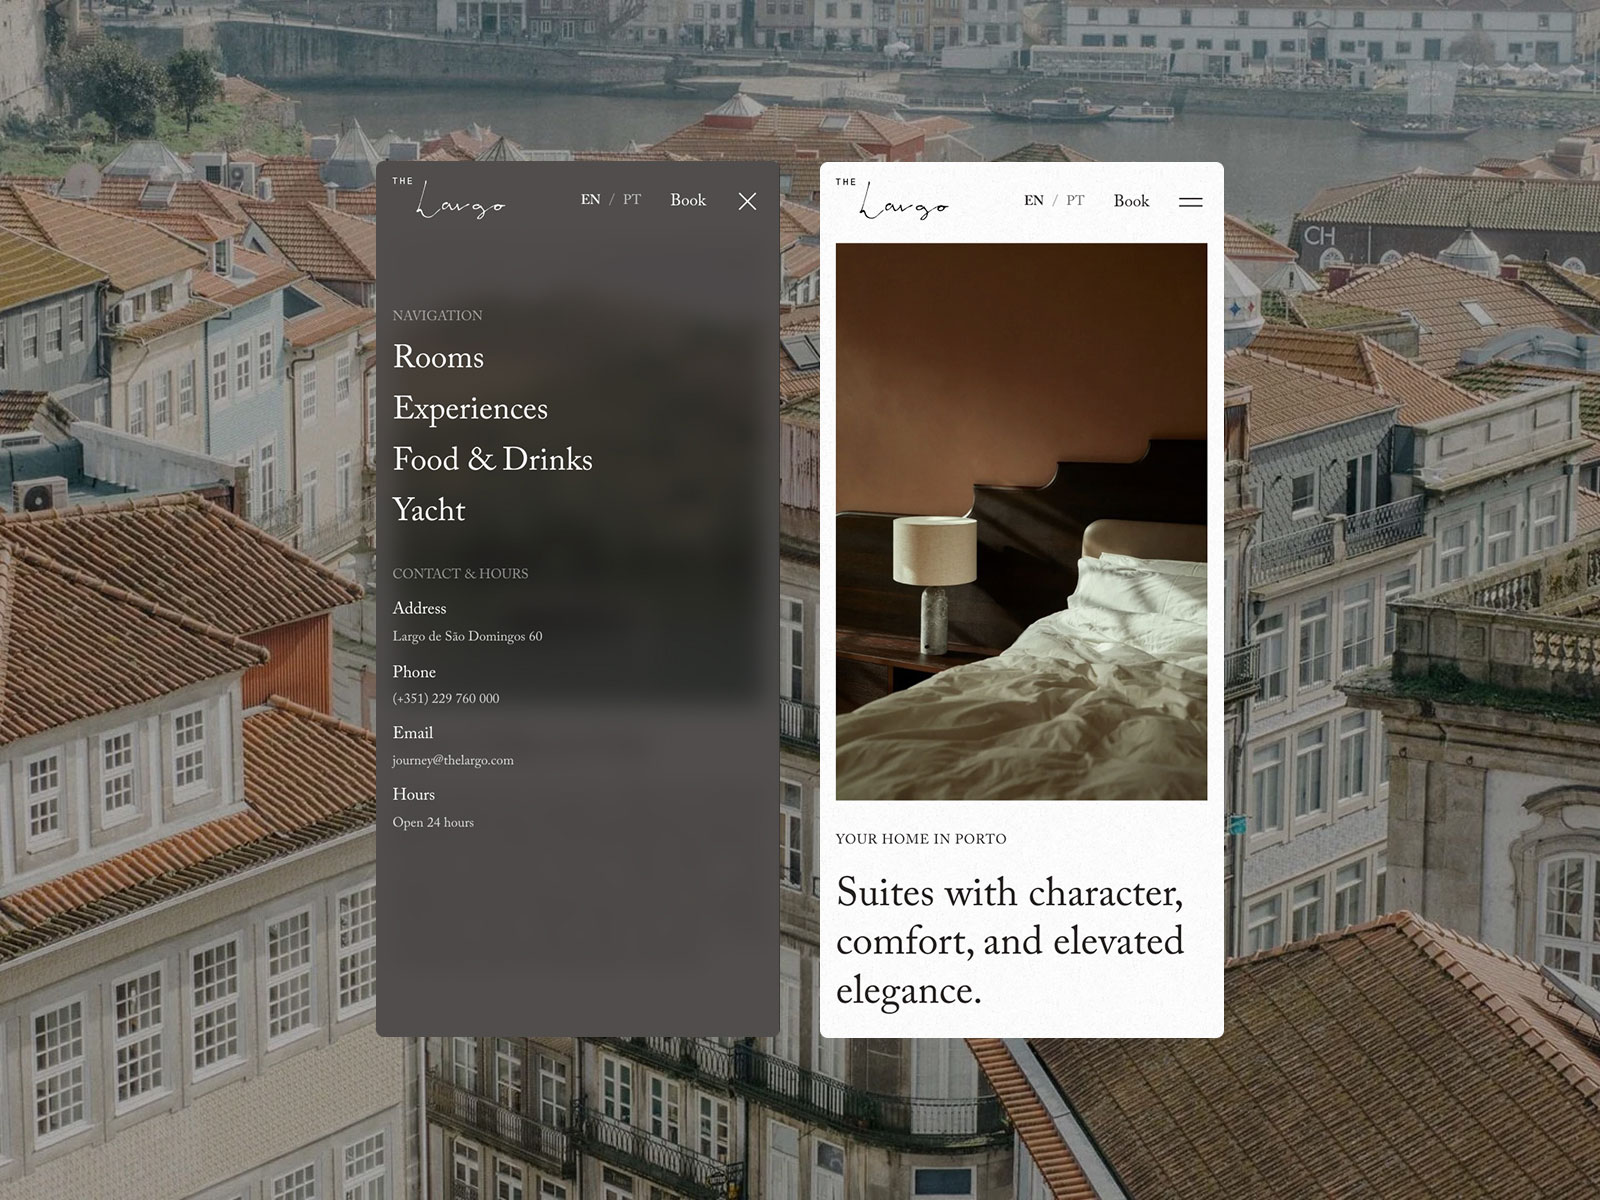The image size is (1600, 1200).
Task: Open Food & Drinks from the navigation
Action: [x=492, y=459]
